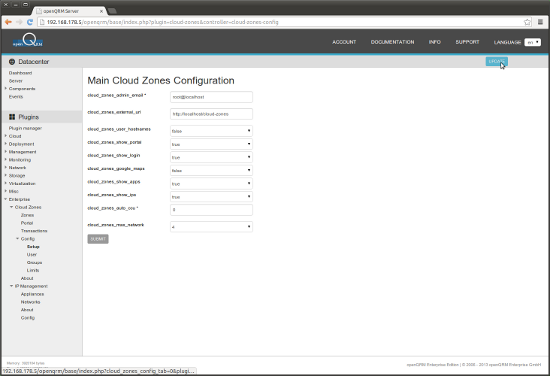Screen dimensions: 550x376
Task: Close the openQRM Server tab
Action: coord(101,11)
